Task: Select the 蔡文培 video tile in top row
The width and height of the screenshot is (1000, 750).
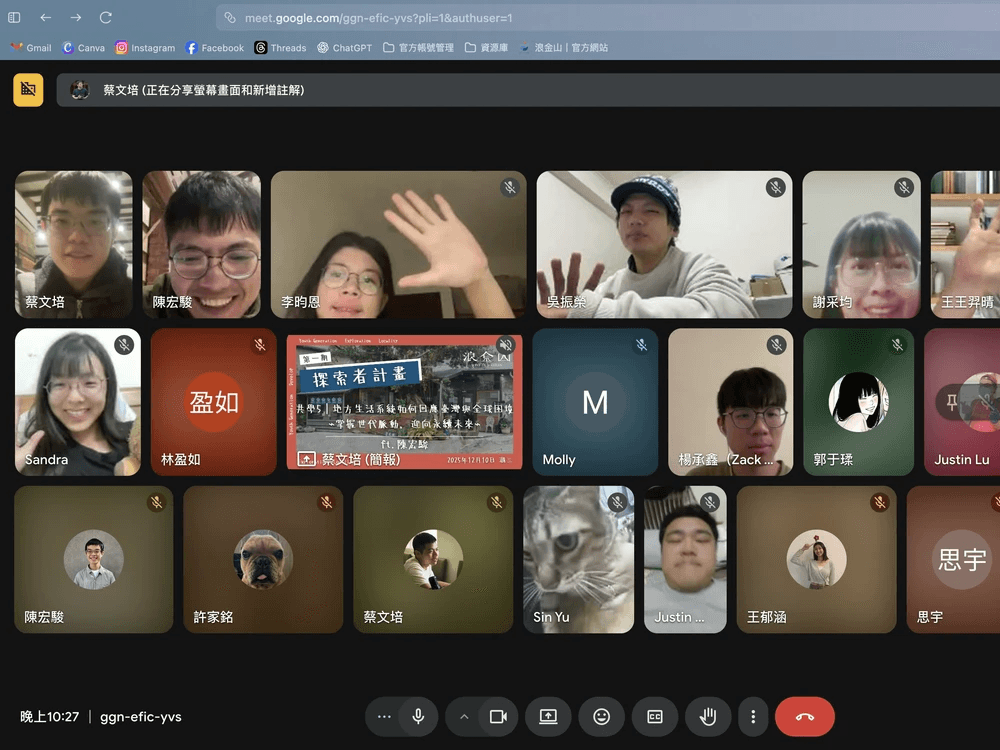Action: pyautogui.click(x=74, y=244)
